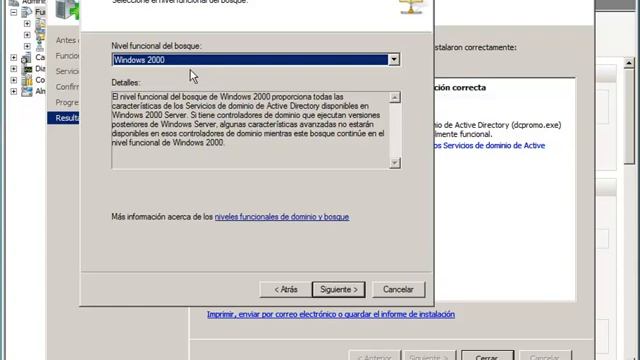Click the Dia diagnostics tree icon

tap(27, 69)
